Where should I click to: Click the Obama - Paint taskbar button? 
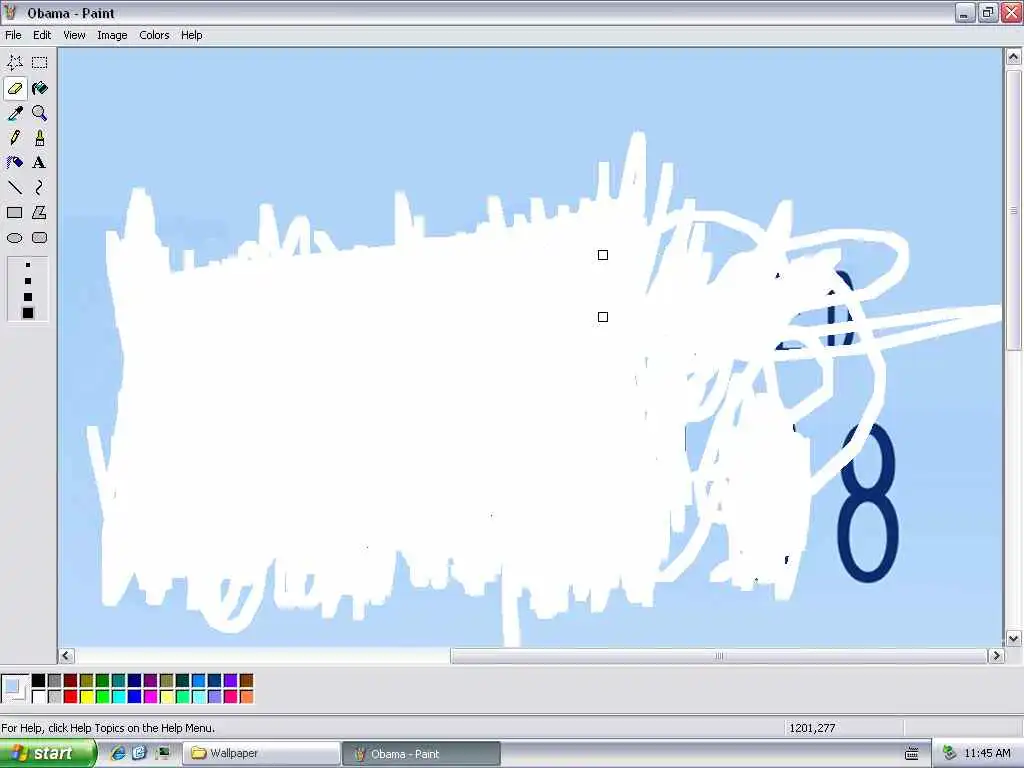point(421,754)
